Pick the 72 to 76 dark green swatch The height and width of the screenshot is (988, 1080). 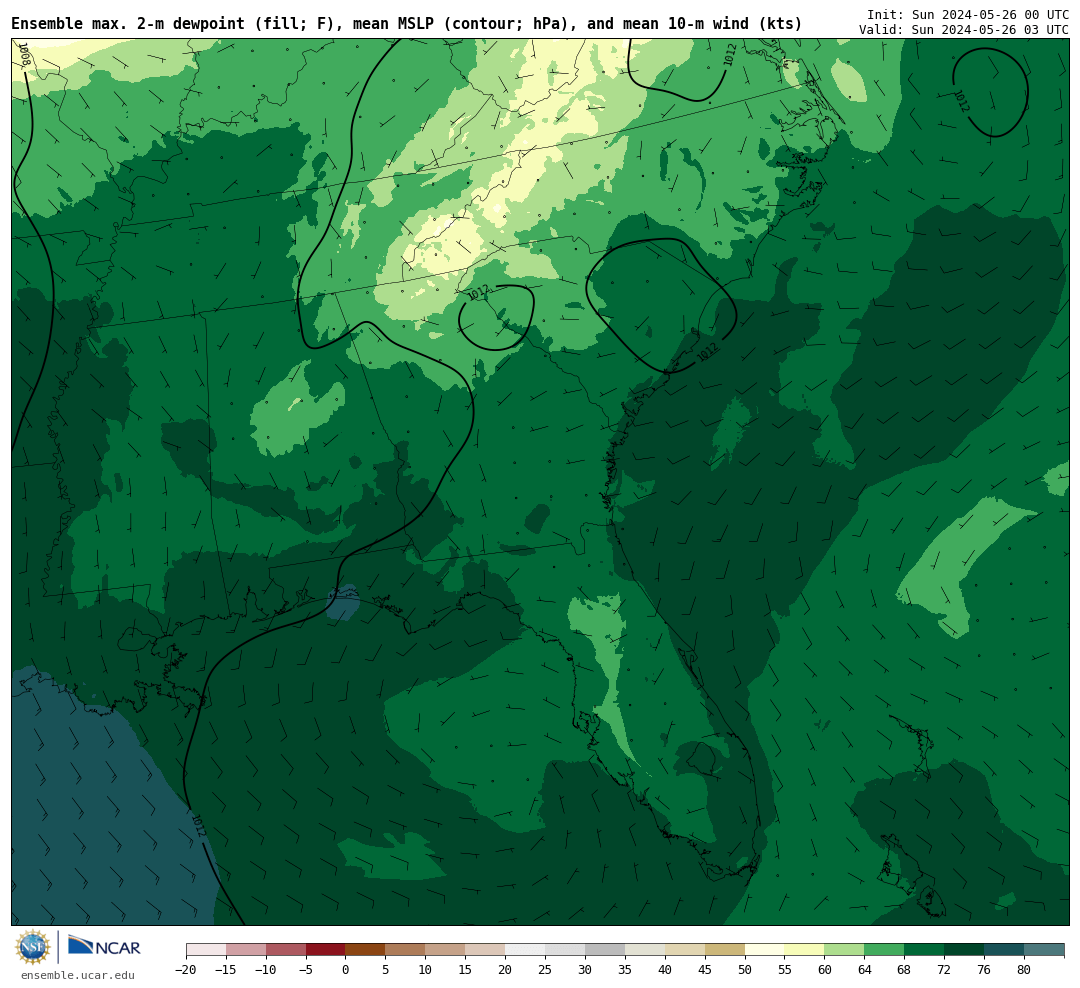coord(964,950)
